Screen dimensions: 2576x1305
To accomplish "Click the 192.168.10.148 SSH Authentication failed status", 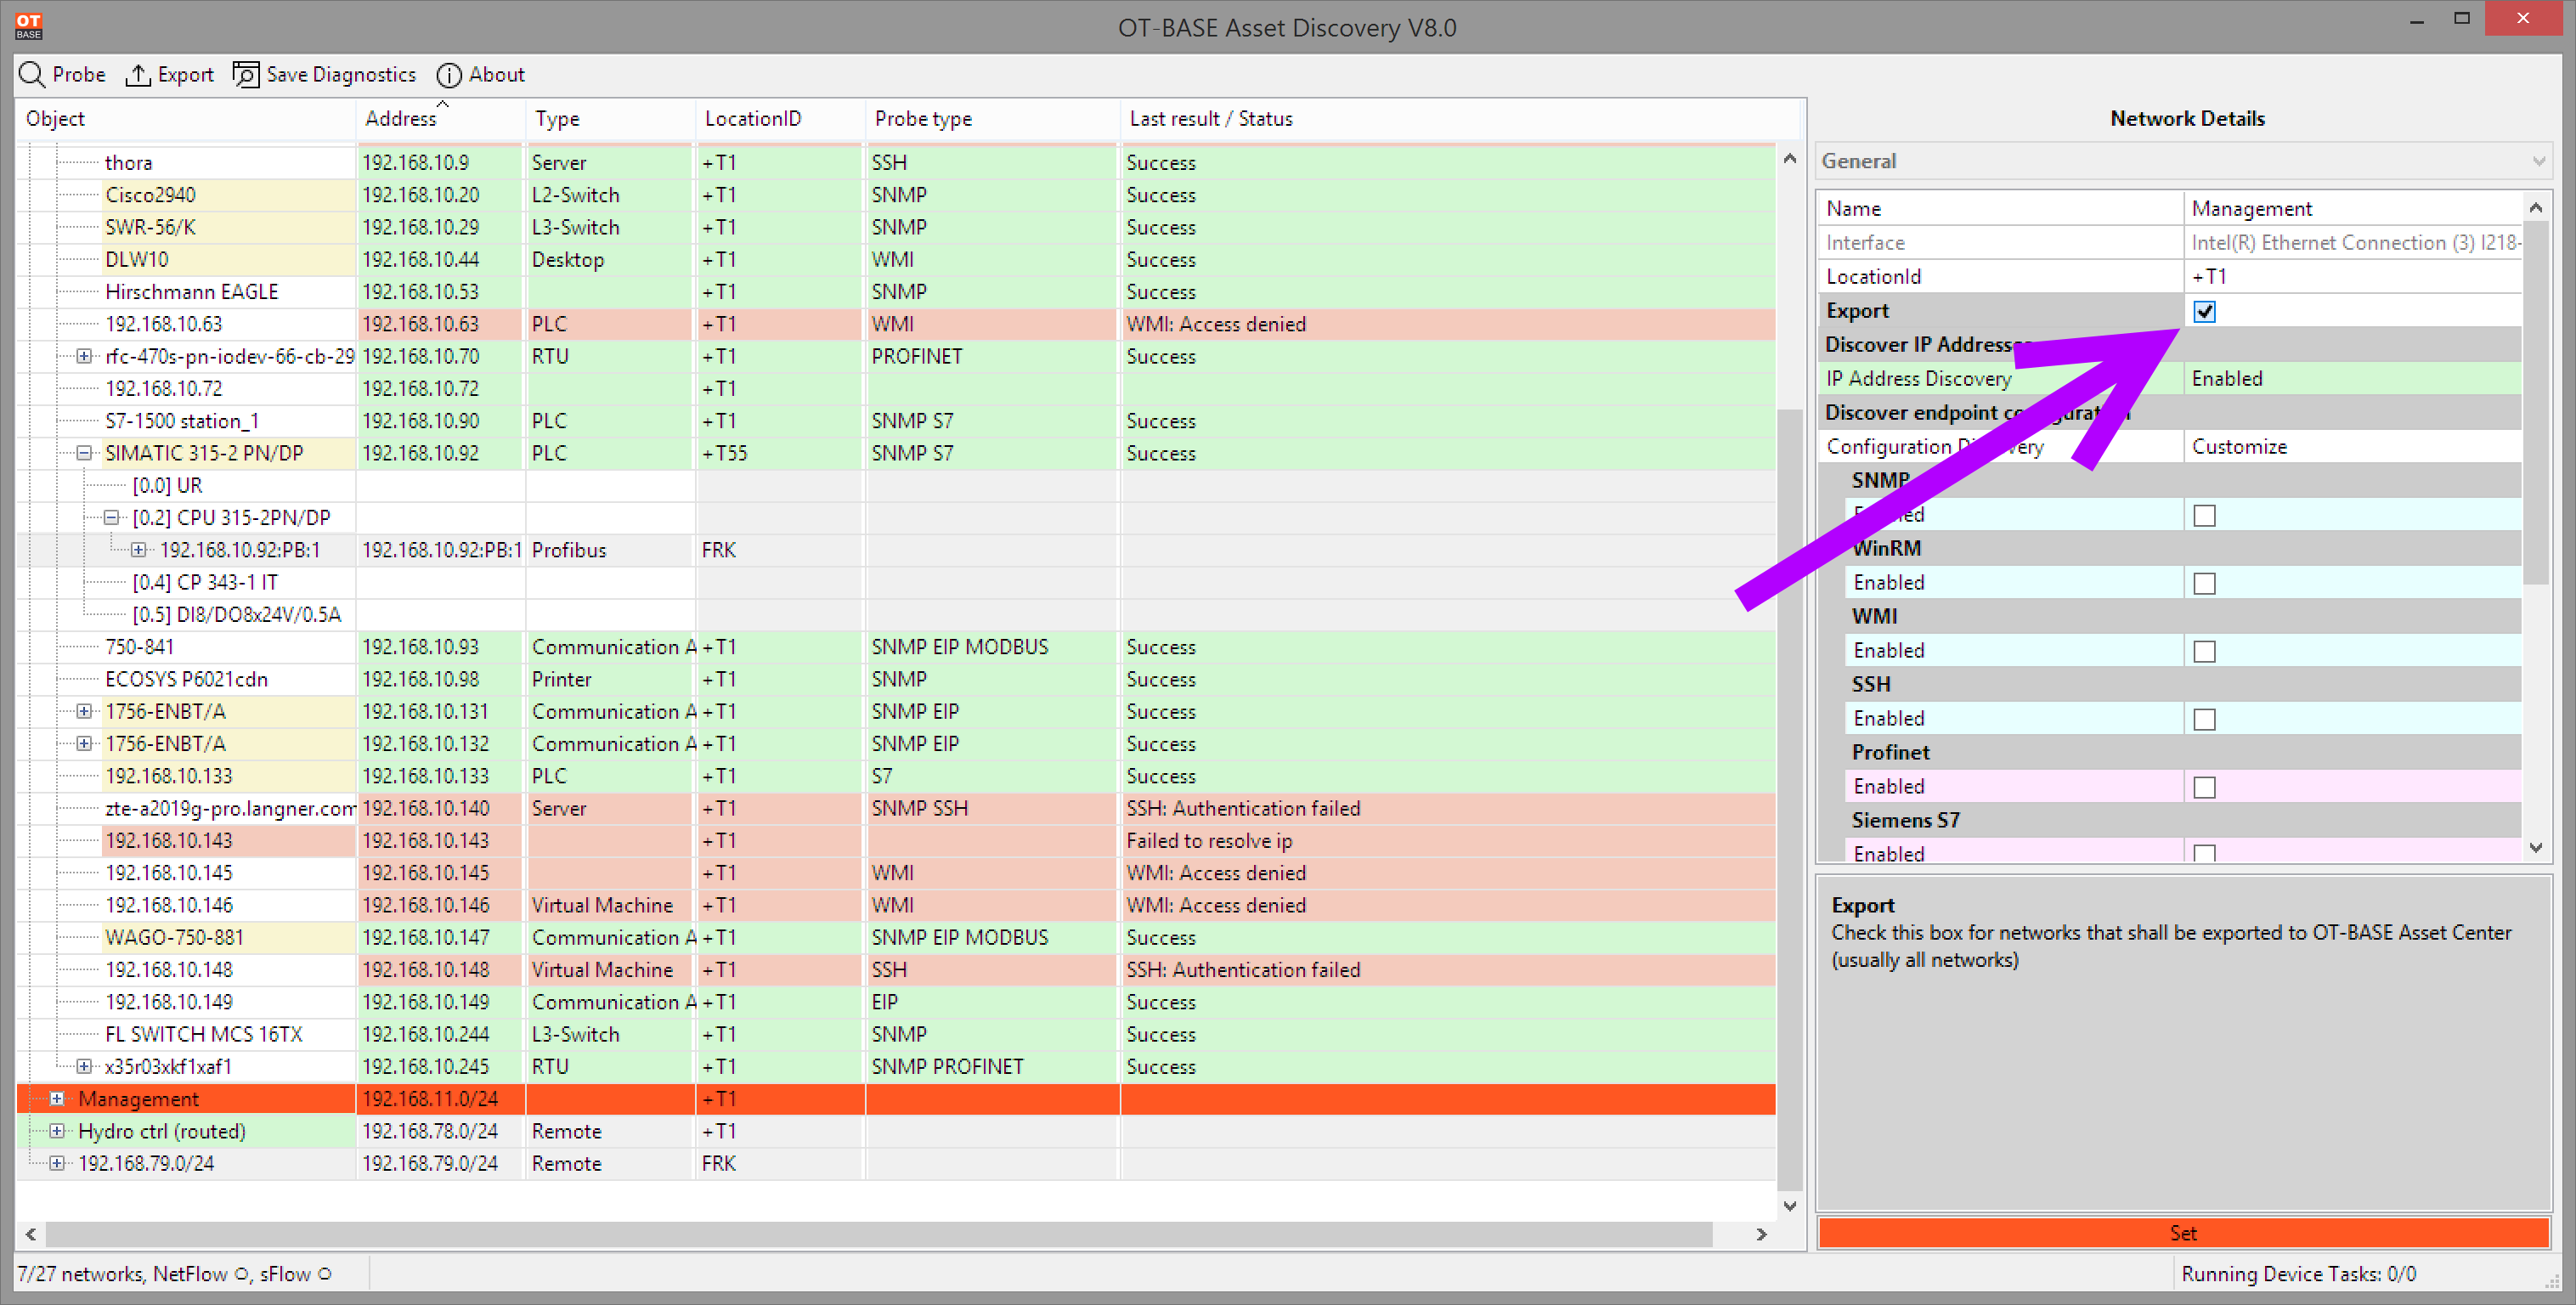I will [x=1243, y=970].
